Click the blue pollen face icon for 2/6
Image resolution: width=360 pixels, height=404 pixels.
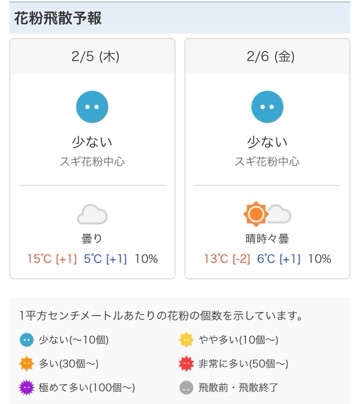click(267, 107)
